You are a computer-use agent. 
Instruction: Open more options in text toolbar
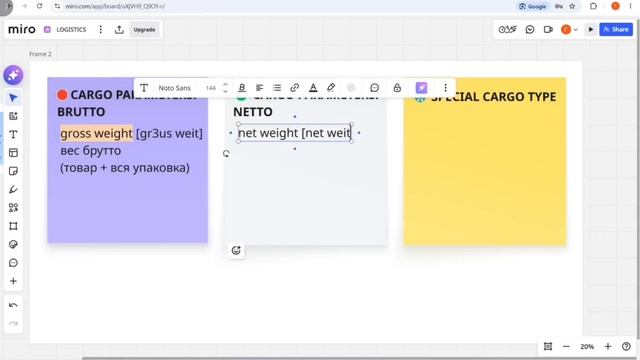[x=446, y=88]
